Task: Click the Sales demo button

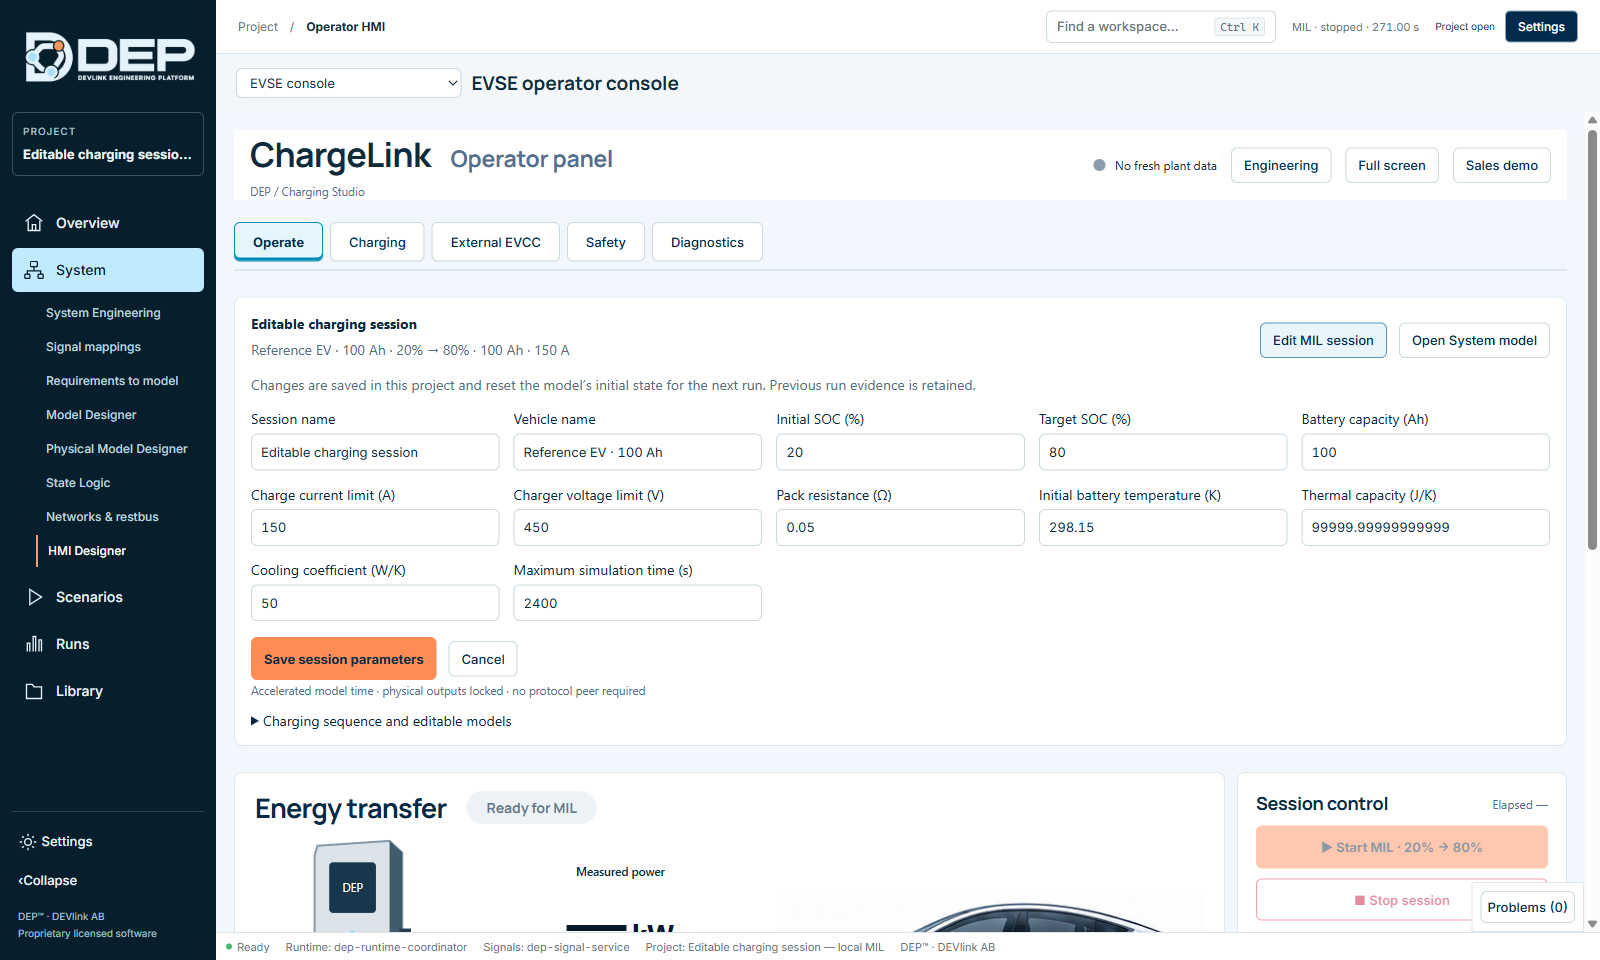Action: pyautogui.click(x=1502, y=165)
